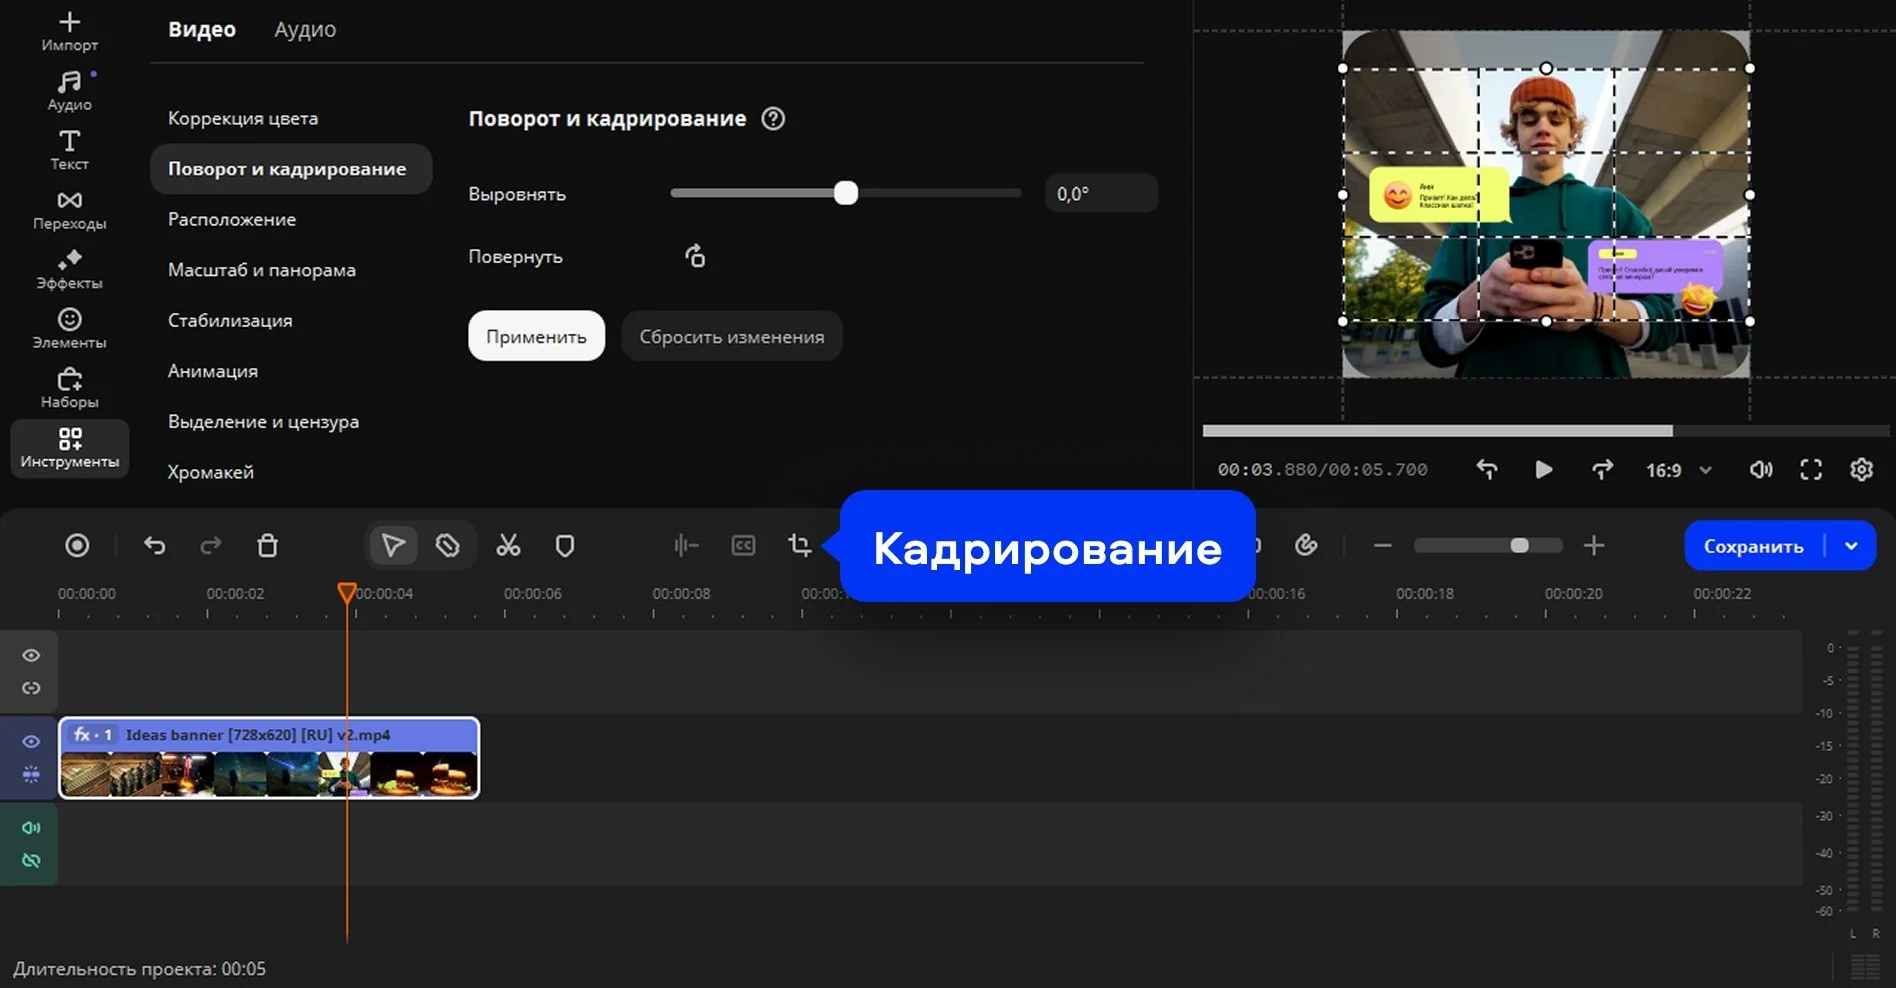
Task: Toggle visibility of the video track
Action: tap(31, 741)
